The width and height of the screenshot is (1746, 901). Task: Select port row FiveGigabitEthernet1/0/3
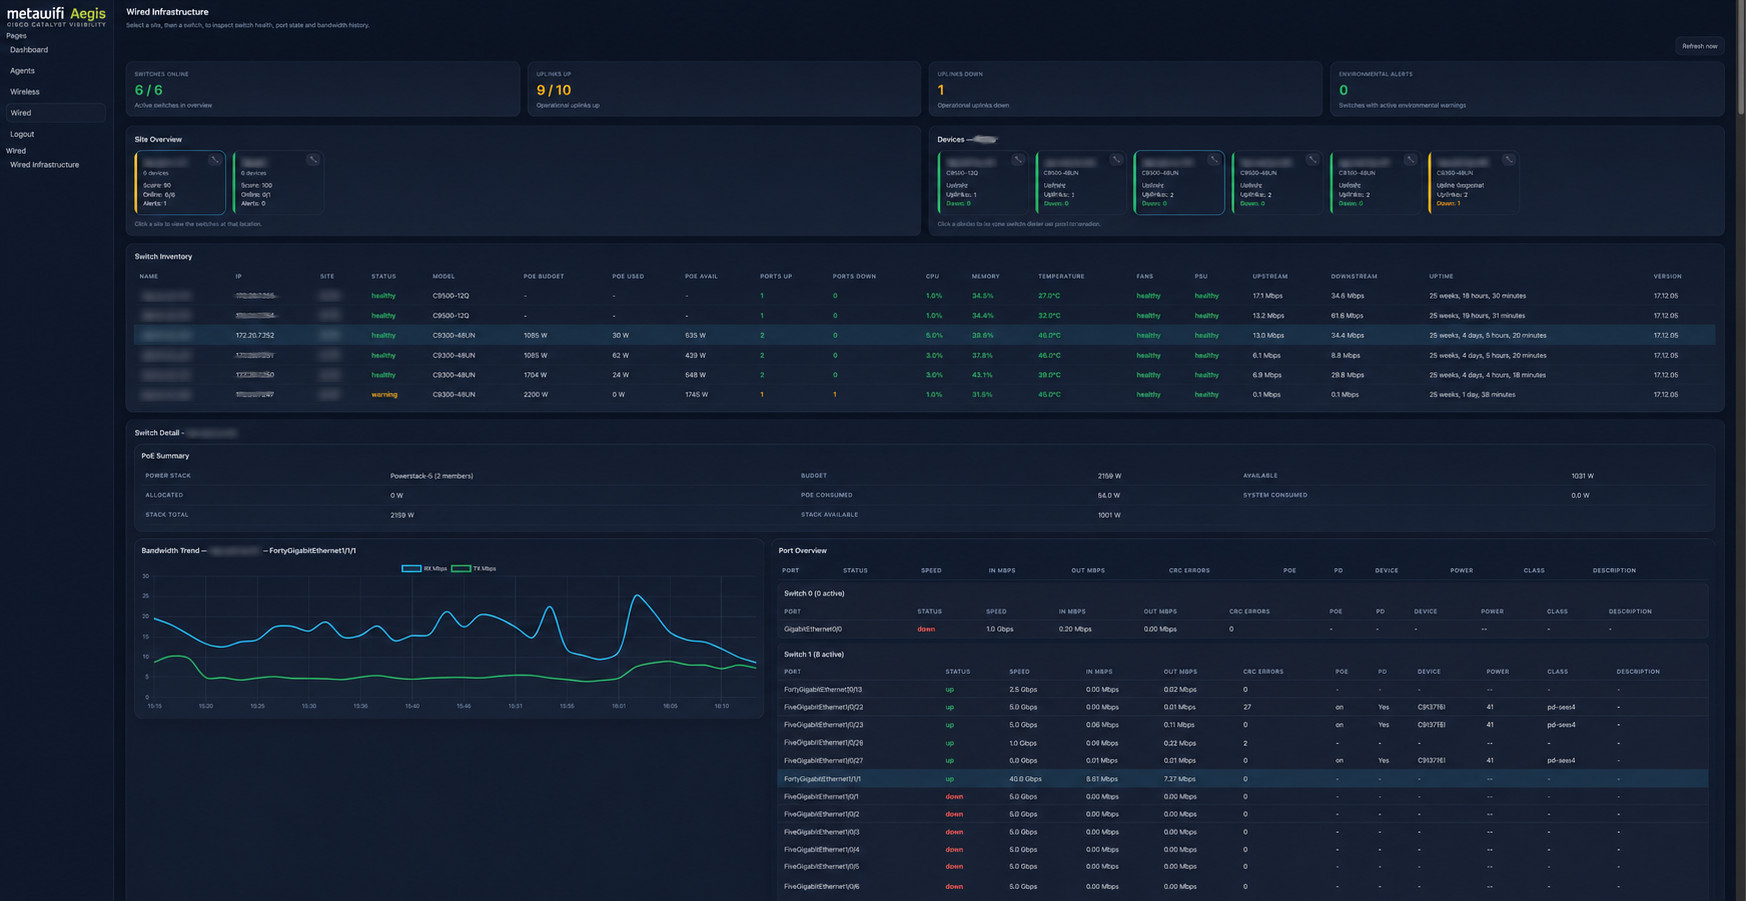pos(1243,832)
